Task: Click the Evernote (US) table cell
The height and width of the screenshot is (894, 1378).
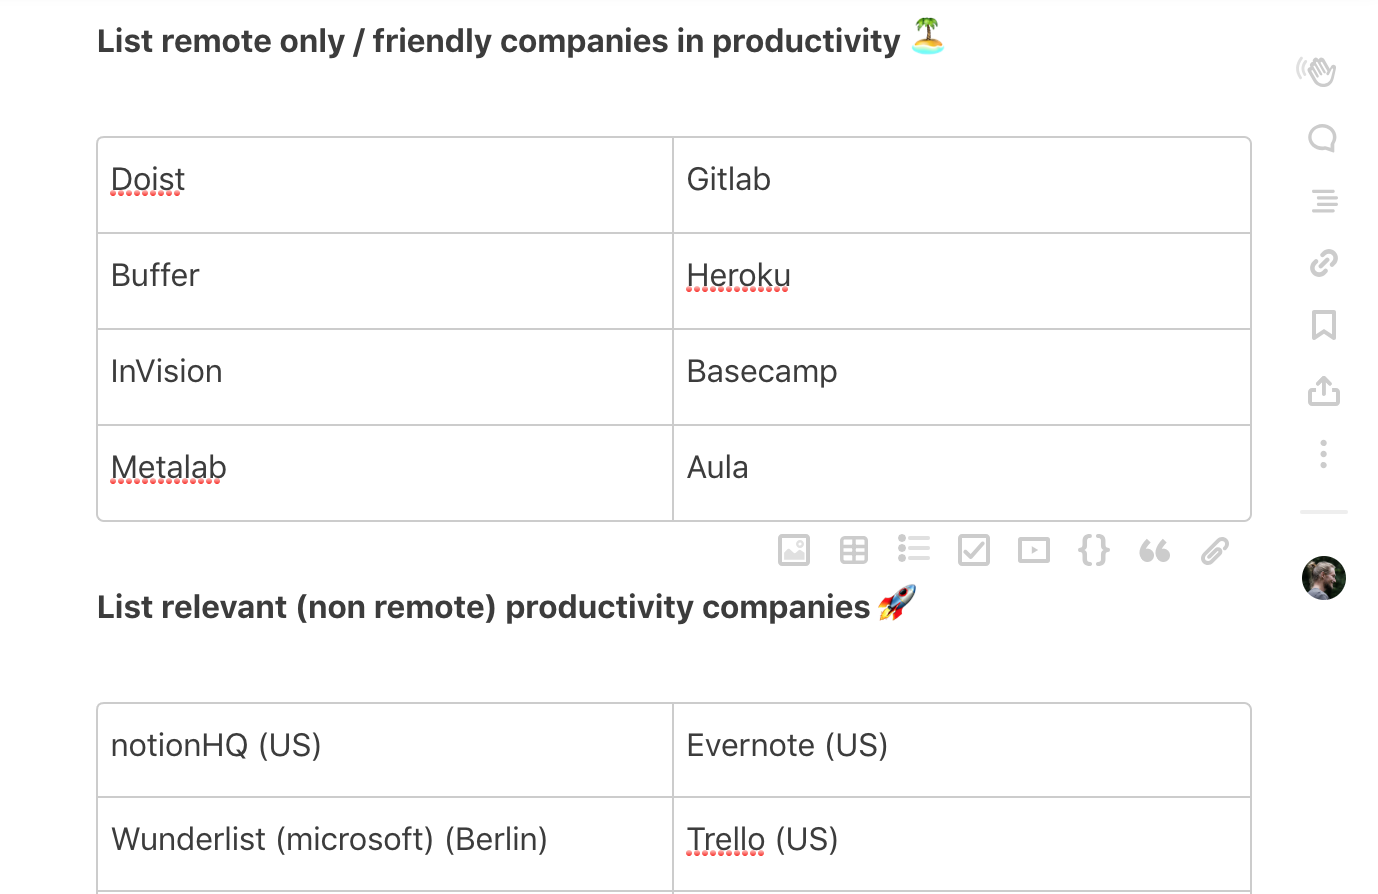Action: pyautogui.click(x=962, y=750)
